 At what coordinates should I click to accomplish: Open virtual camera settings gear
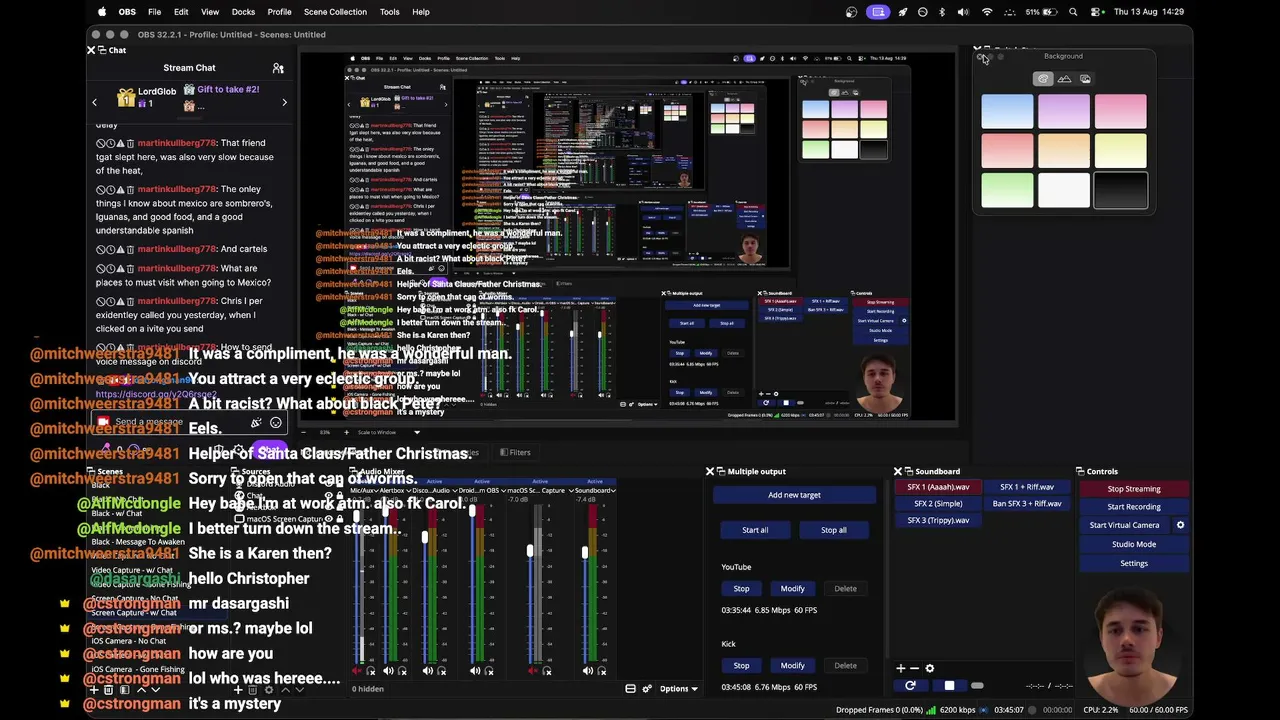(1180, 525)
